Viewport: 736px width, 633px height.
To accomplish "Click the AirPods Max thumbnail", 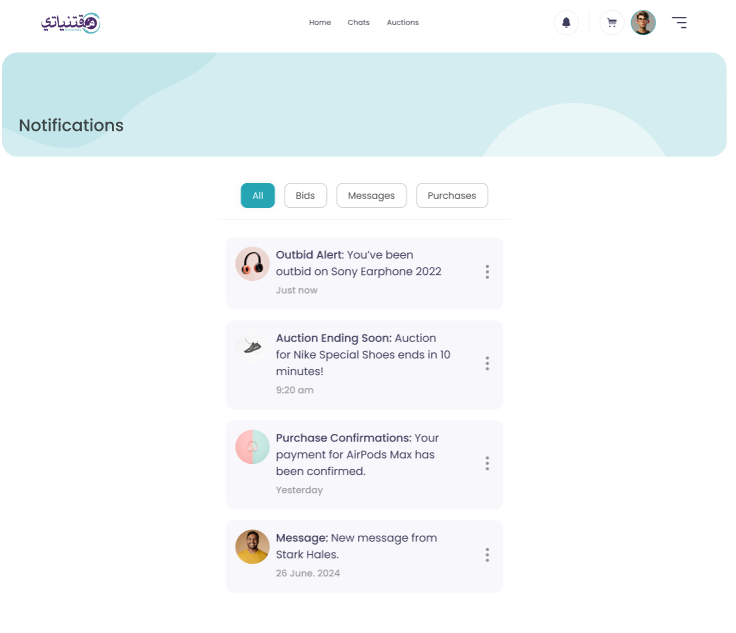I will tap(253, 447).
